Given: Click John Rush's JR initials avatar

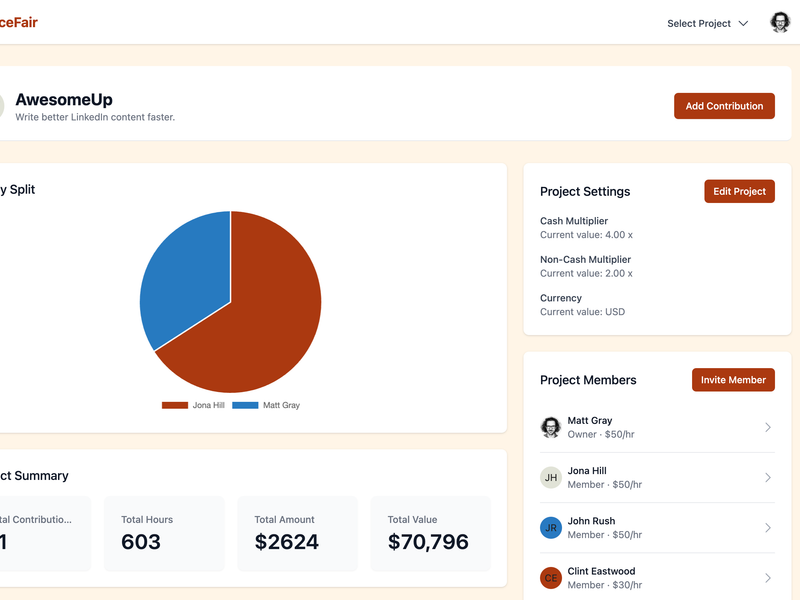Looking at the screenshot, I should point(551,528).
